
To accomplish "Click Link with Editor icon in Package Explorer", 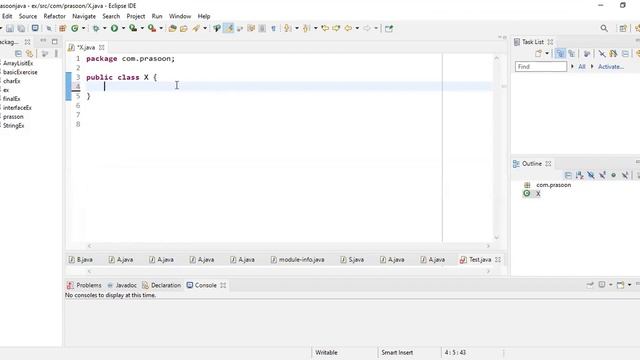I will click(x=29, y=53).
